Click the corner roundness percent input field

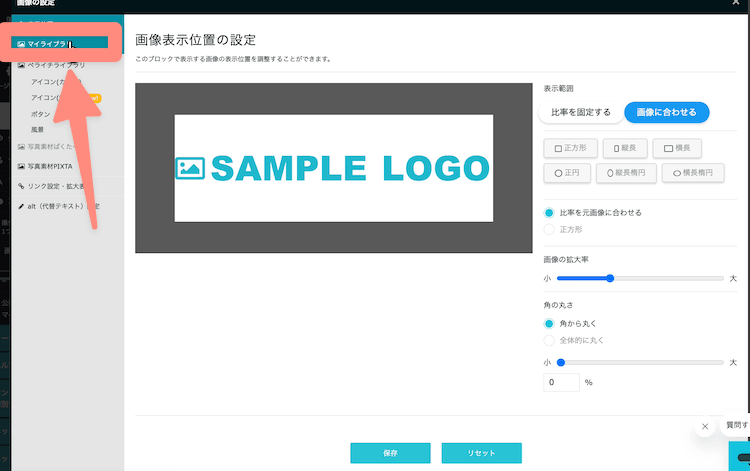pyautogui.click(x=561, y=383)
